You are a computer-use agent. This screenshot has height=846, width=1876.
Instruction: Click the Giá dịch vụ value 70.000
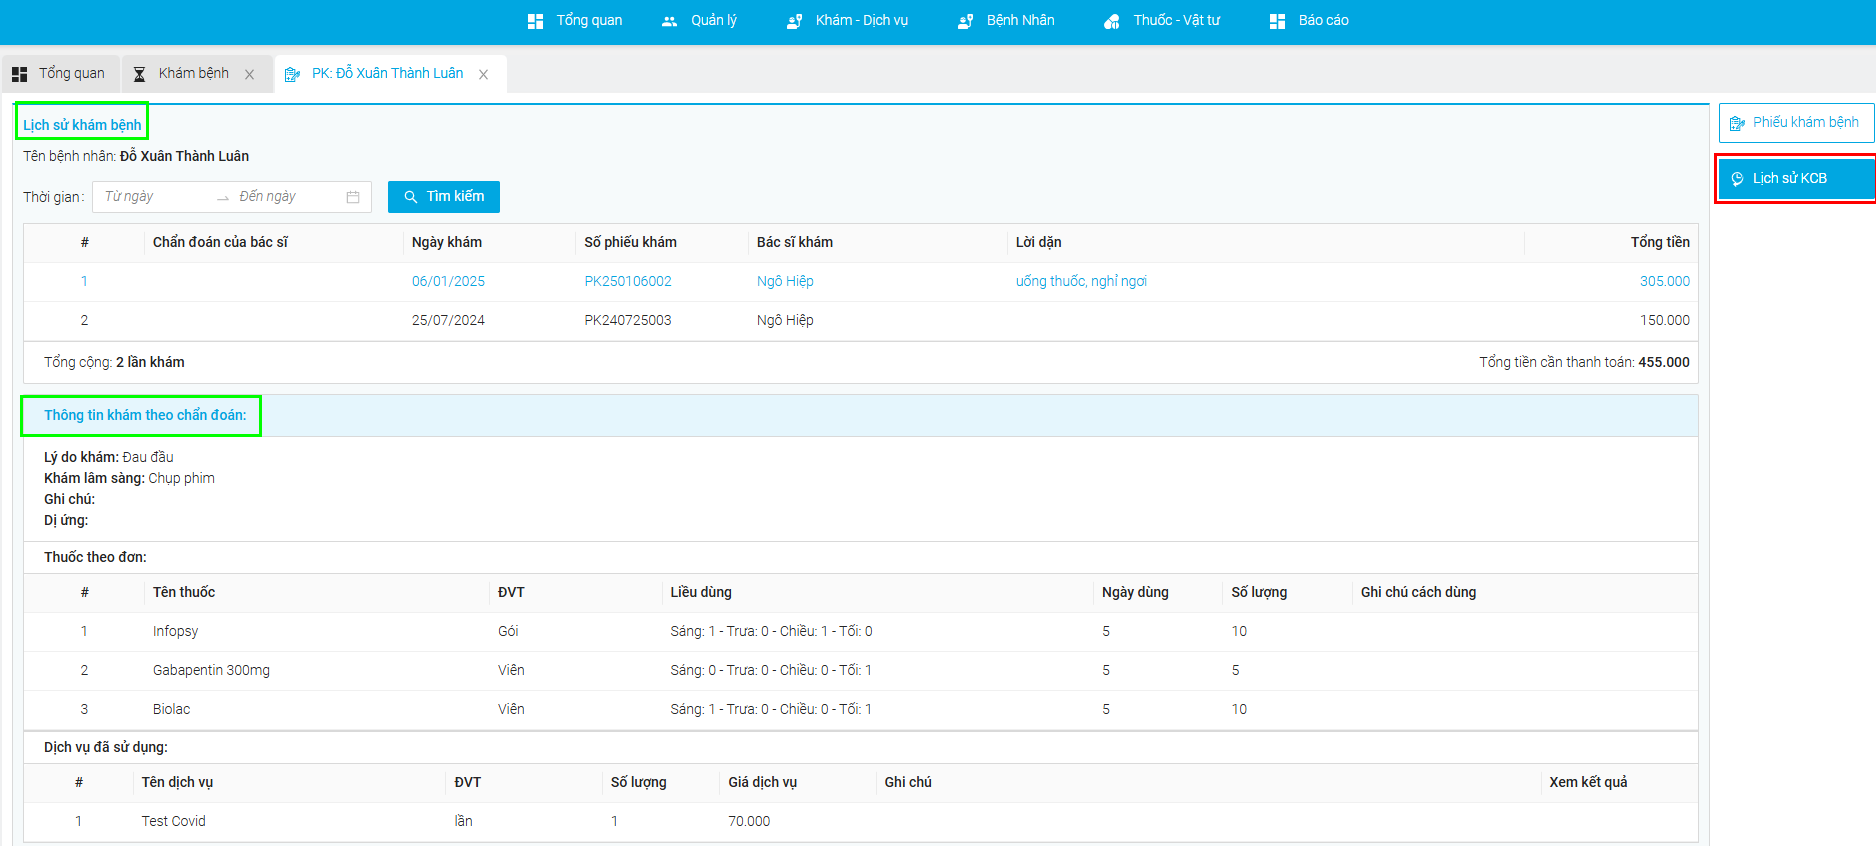click(x=749, y=822)
